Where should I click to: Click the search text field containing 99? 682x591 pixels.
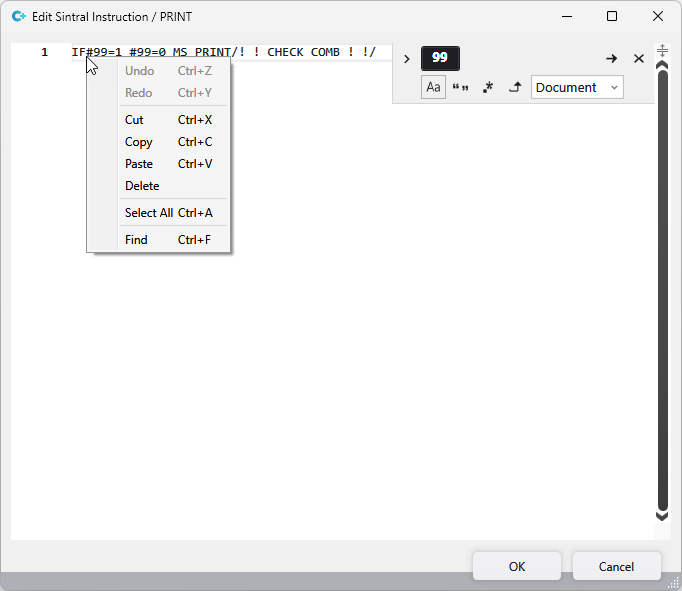coord(440,58)
